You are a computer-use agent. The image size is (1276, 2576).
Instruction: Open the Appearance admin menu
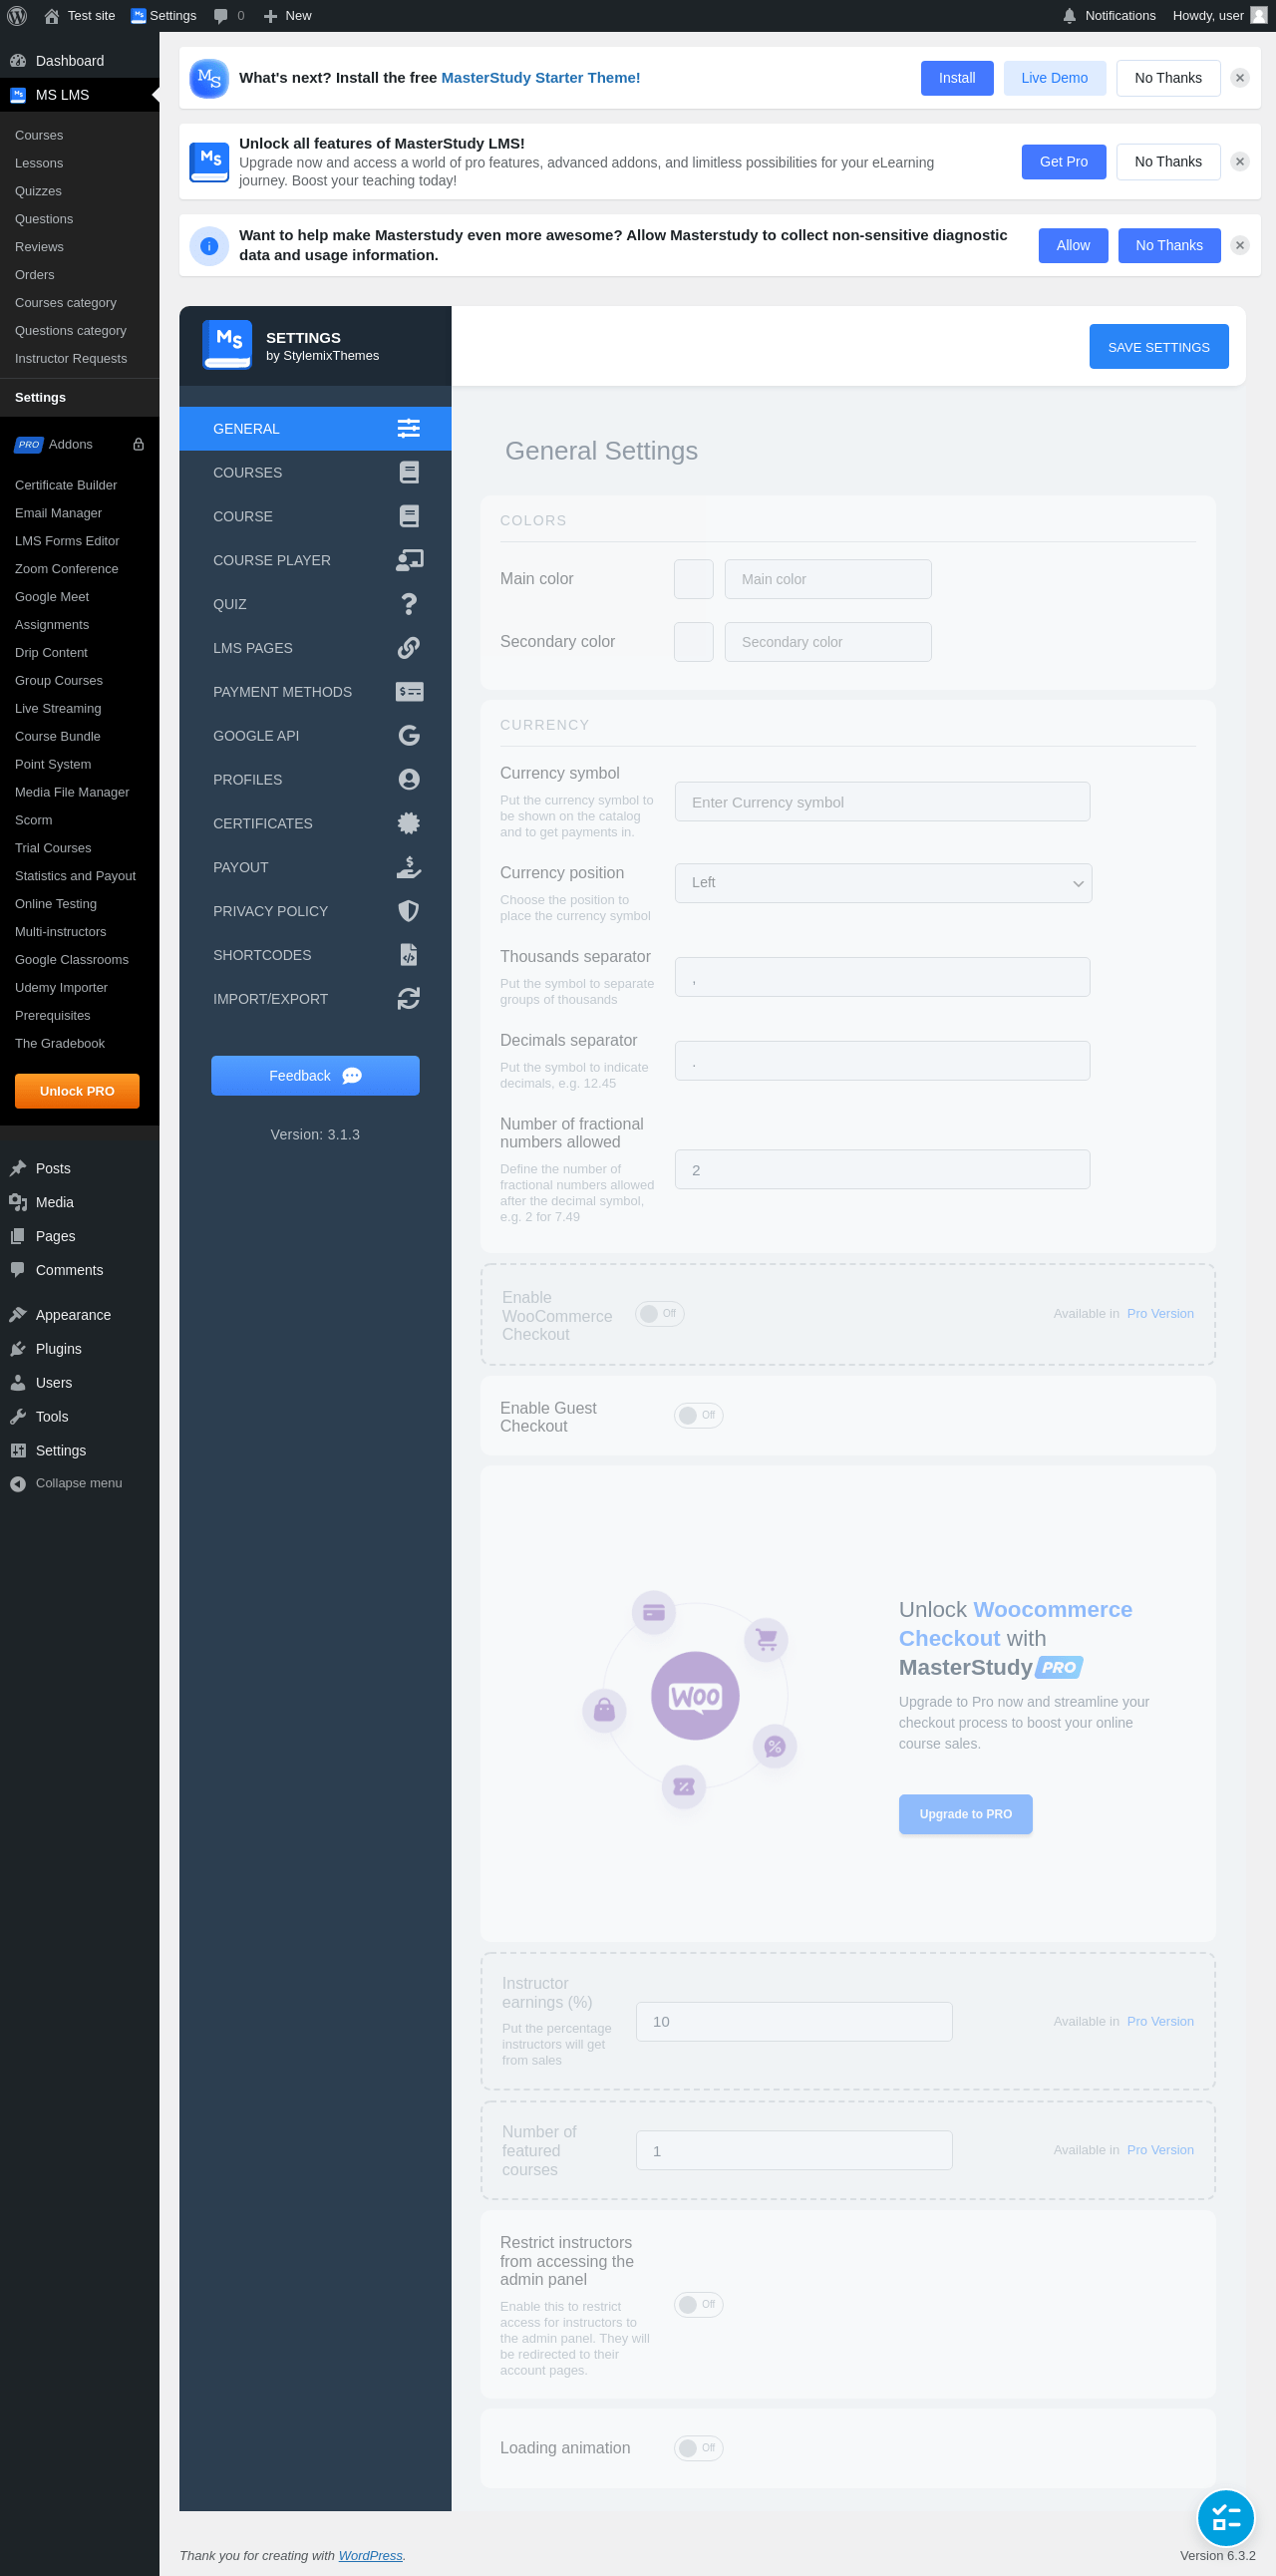pyautogui.click(x=80, y=1317)
